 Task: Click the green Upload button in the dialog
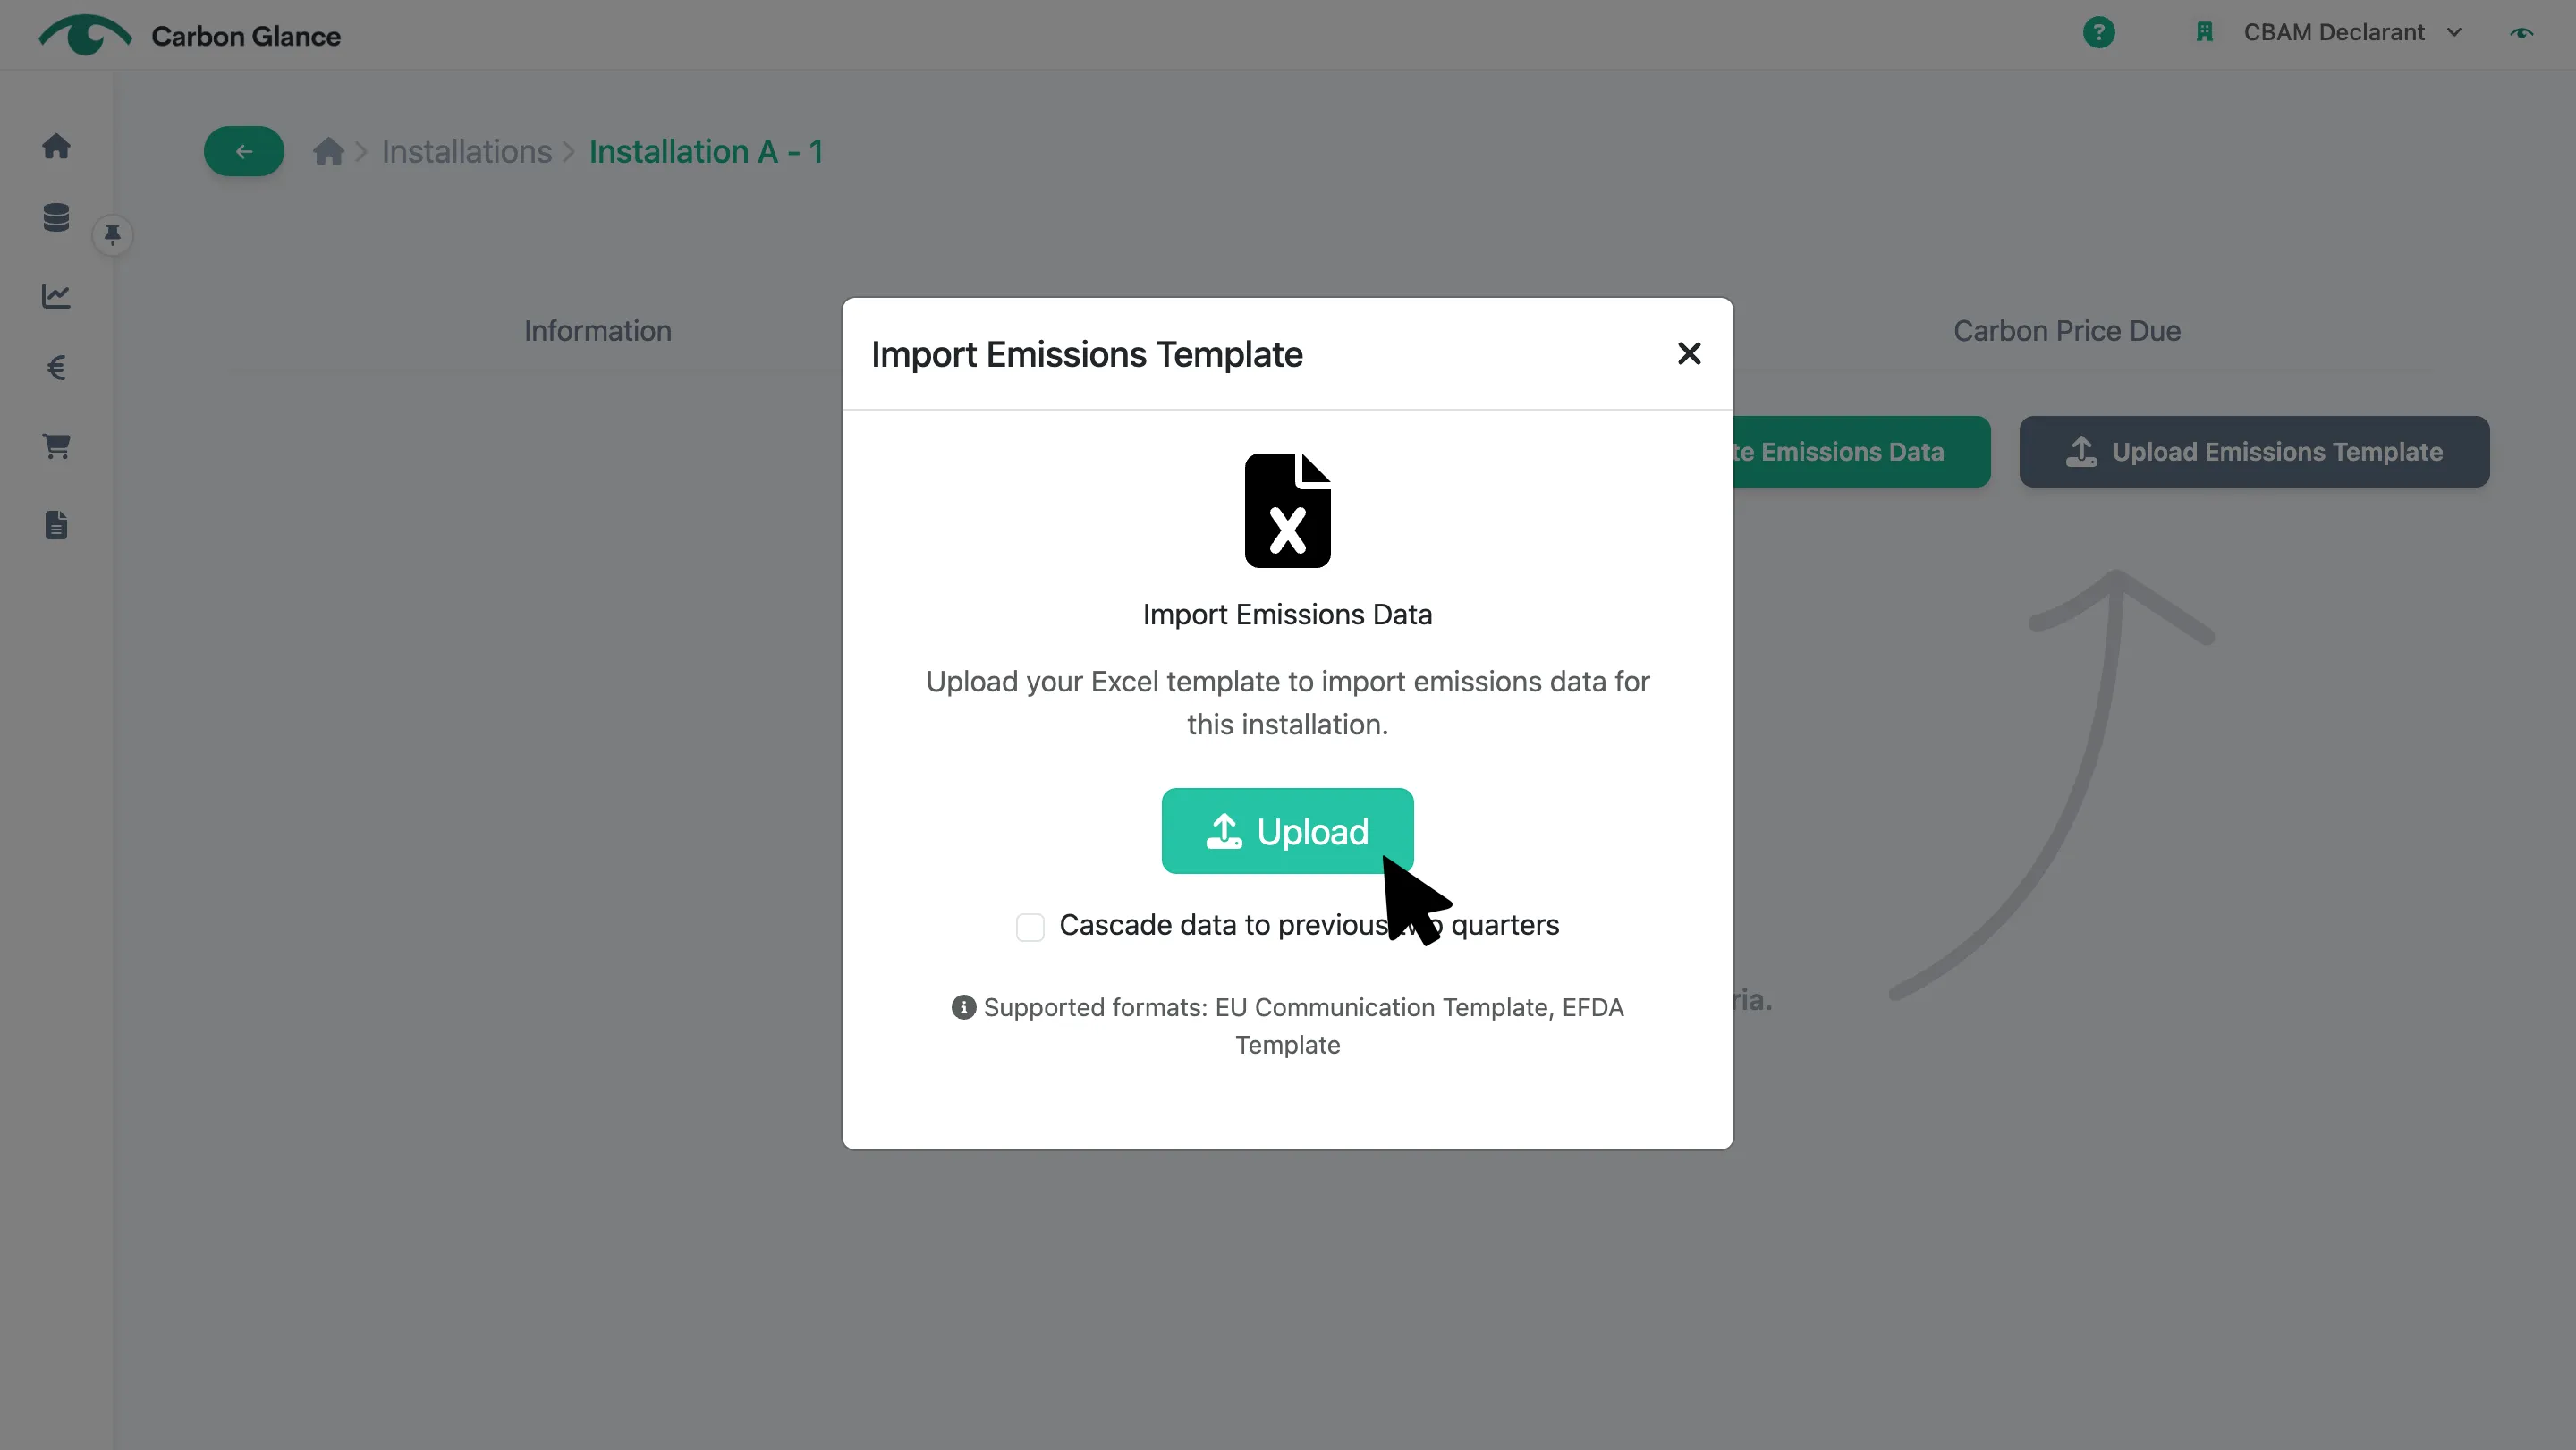click(1286, 830)
